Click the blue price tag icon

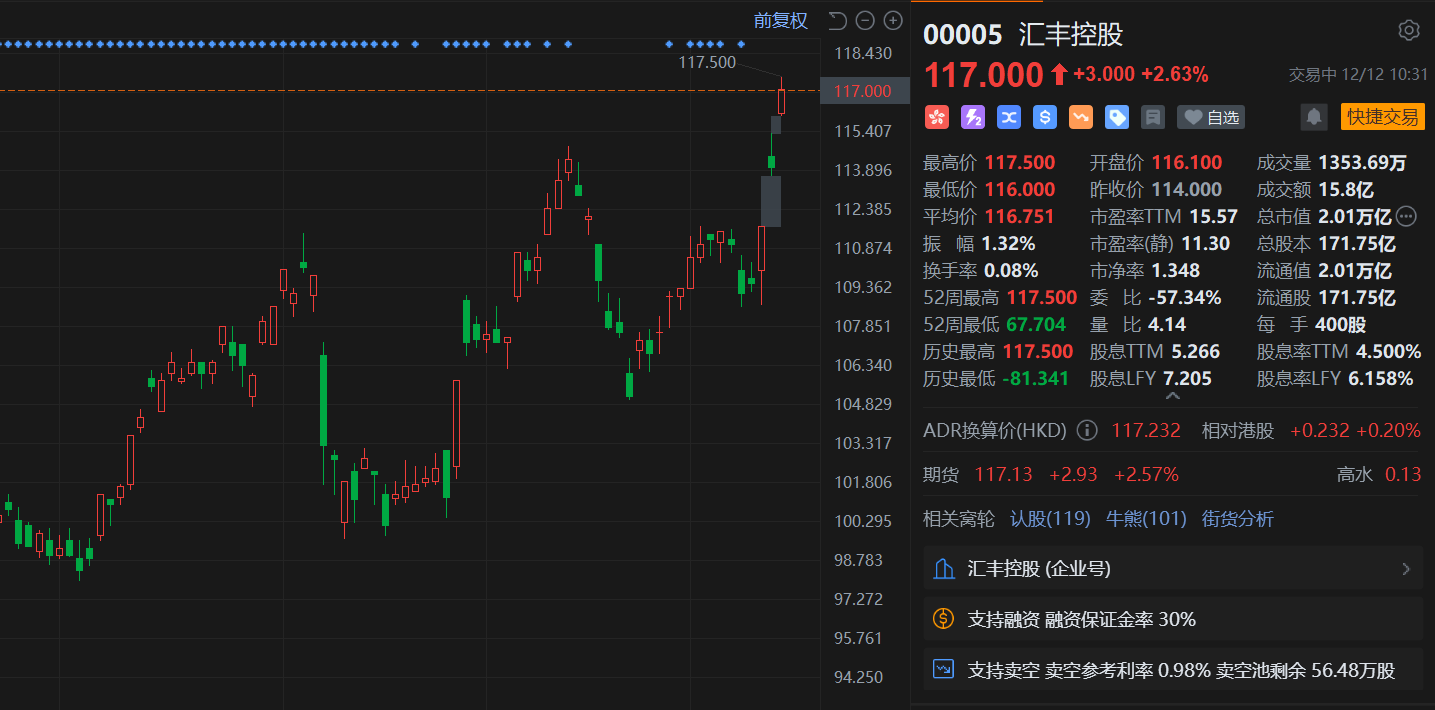[x=1116, y=117]
